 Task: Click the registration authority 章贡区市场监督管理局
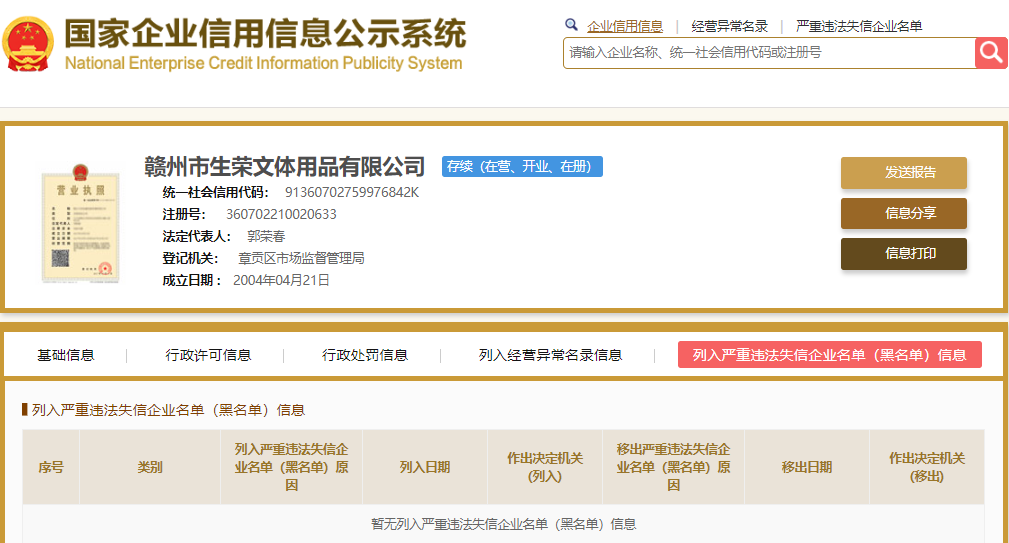point(301,258)
